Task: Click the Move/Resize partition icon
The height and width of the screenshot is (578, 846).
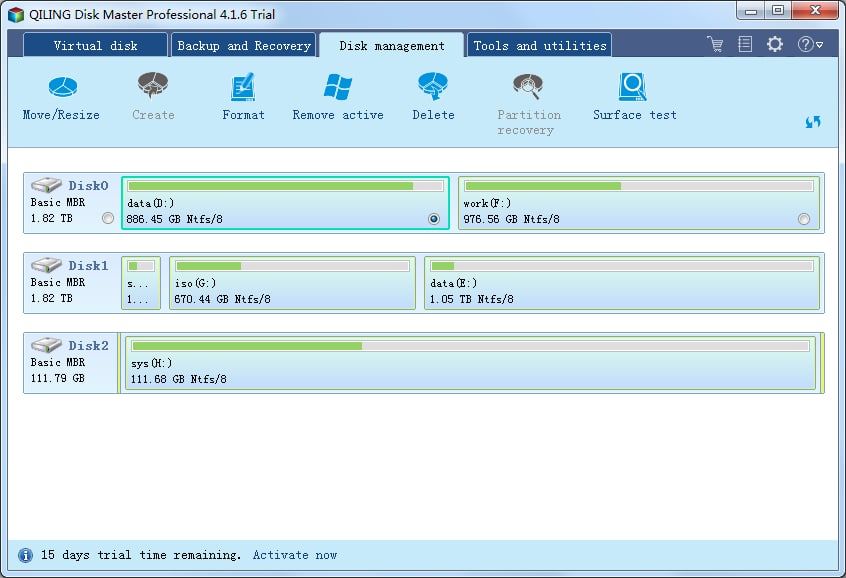Action: pos(63,87)
